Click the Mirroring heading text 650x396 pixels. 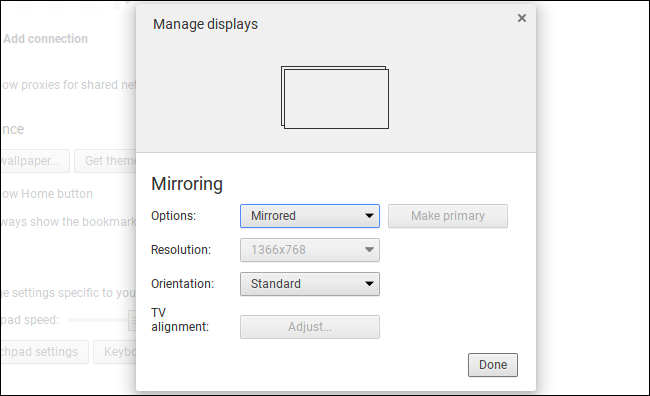[x=187, y=184]
